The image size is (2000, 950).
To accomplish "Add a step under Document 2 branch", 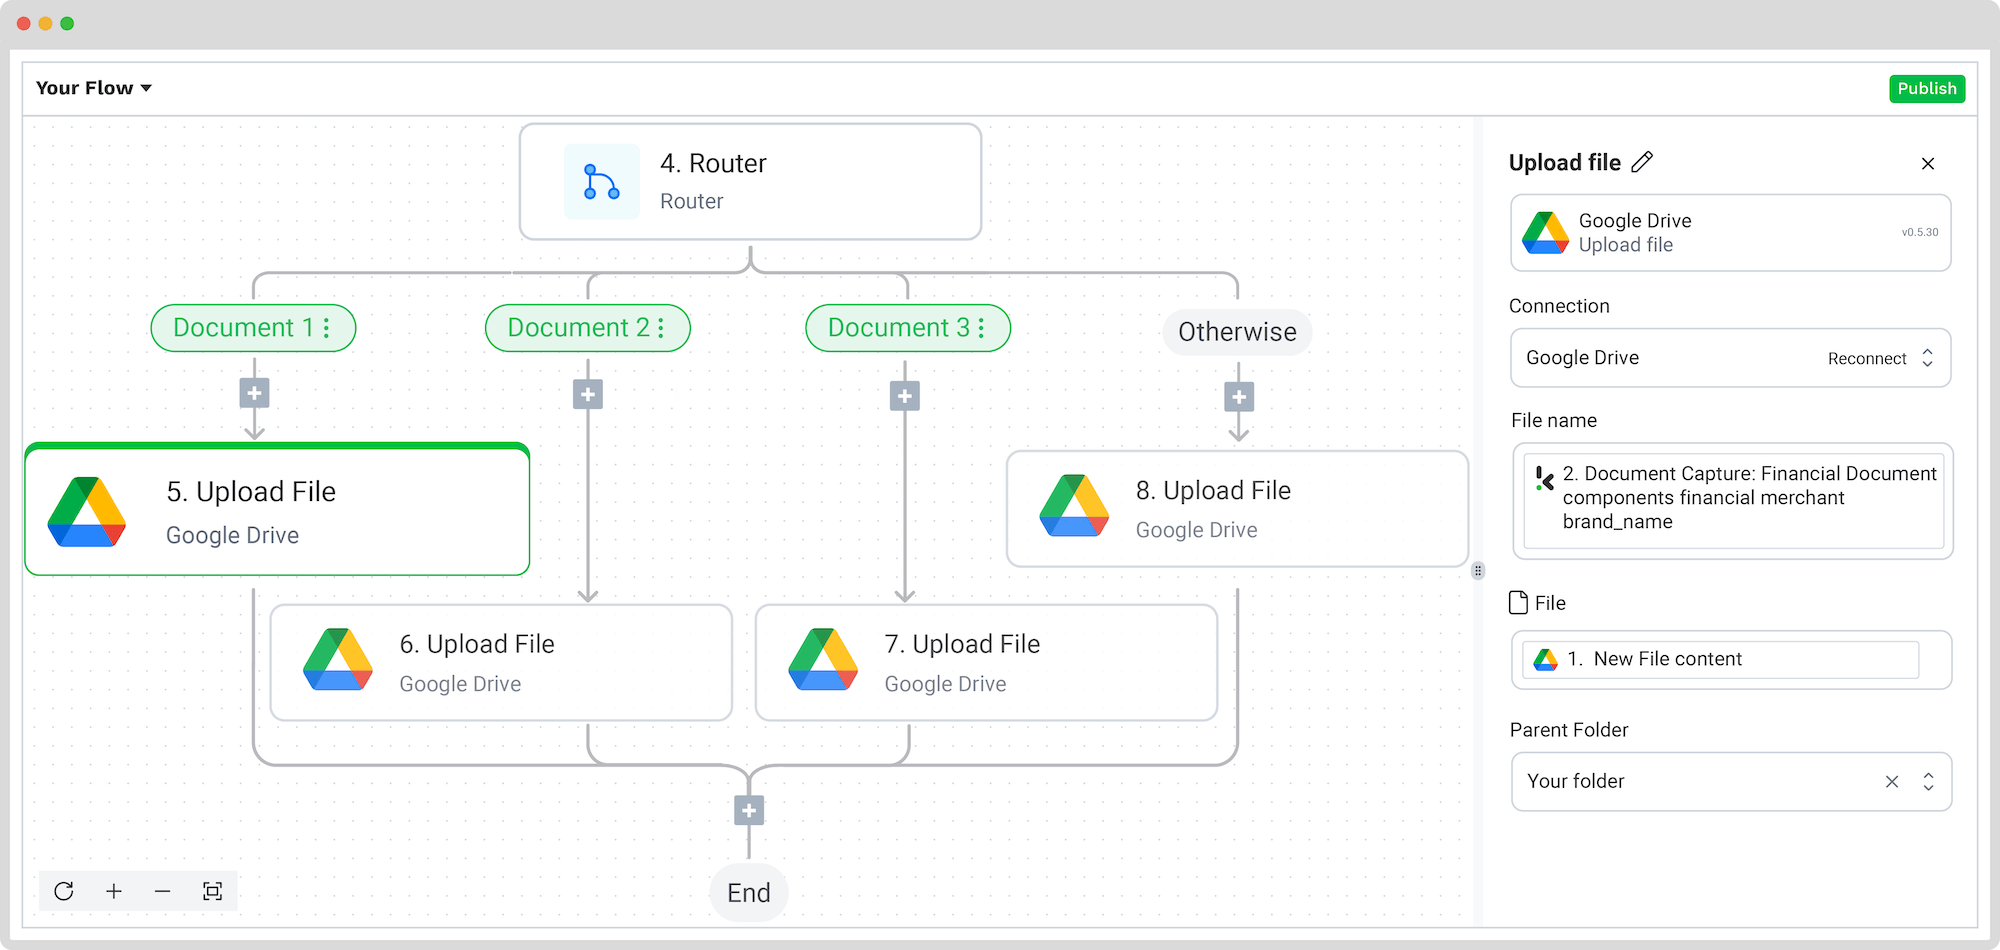I will [x=588, y=394].
